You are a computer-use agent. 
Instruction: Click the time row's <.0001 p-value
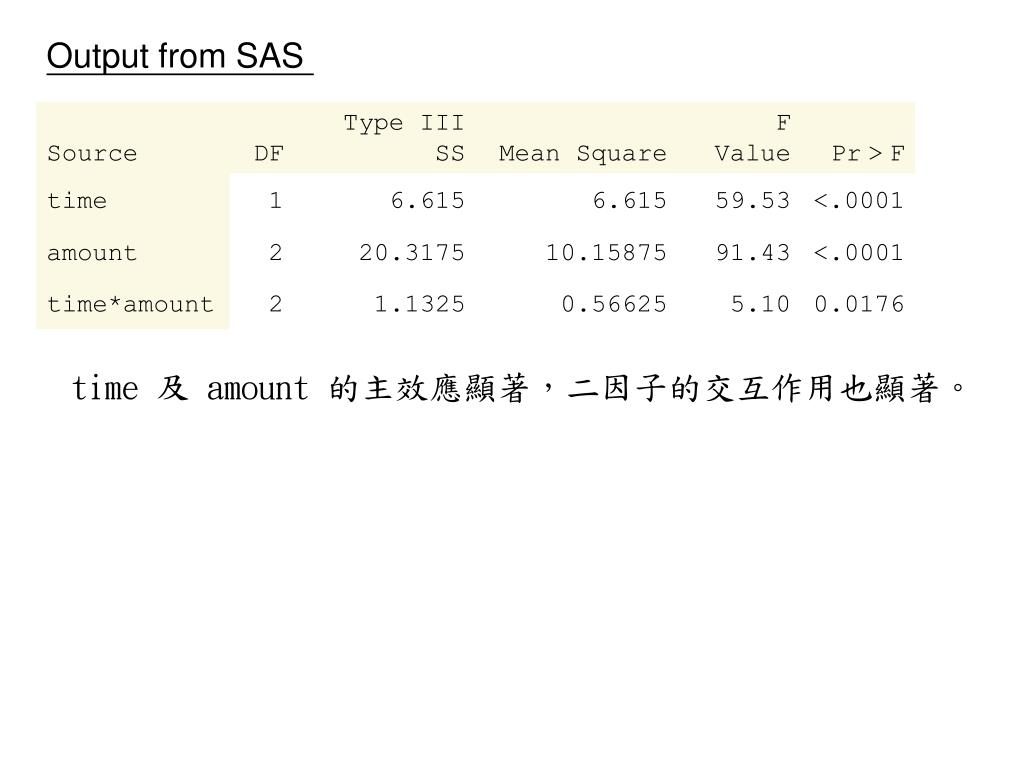tap(859, 200)
